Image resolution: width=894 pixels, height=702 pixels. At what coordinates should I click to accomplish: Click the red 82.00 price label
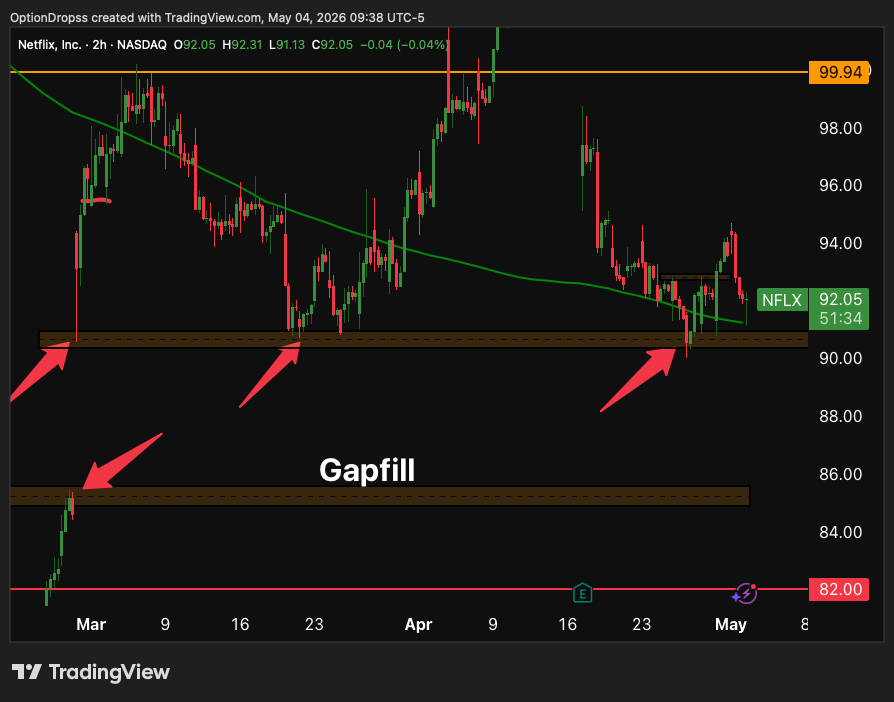pyautogui.click(x=839, y=589)
